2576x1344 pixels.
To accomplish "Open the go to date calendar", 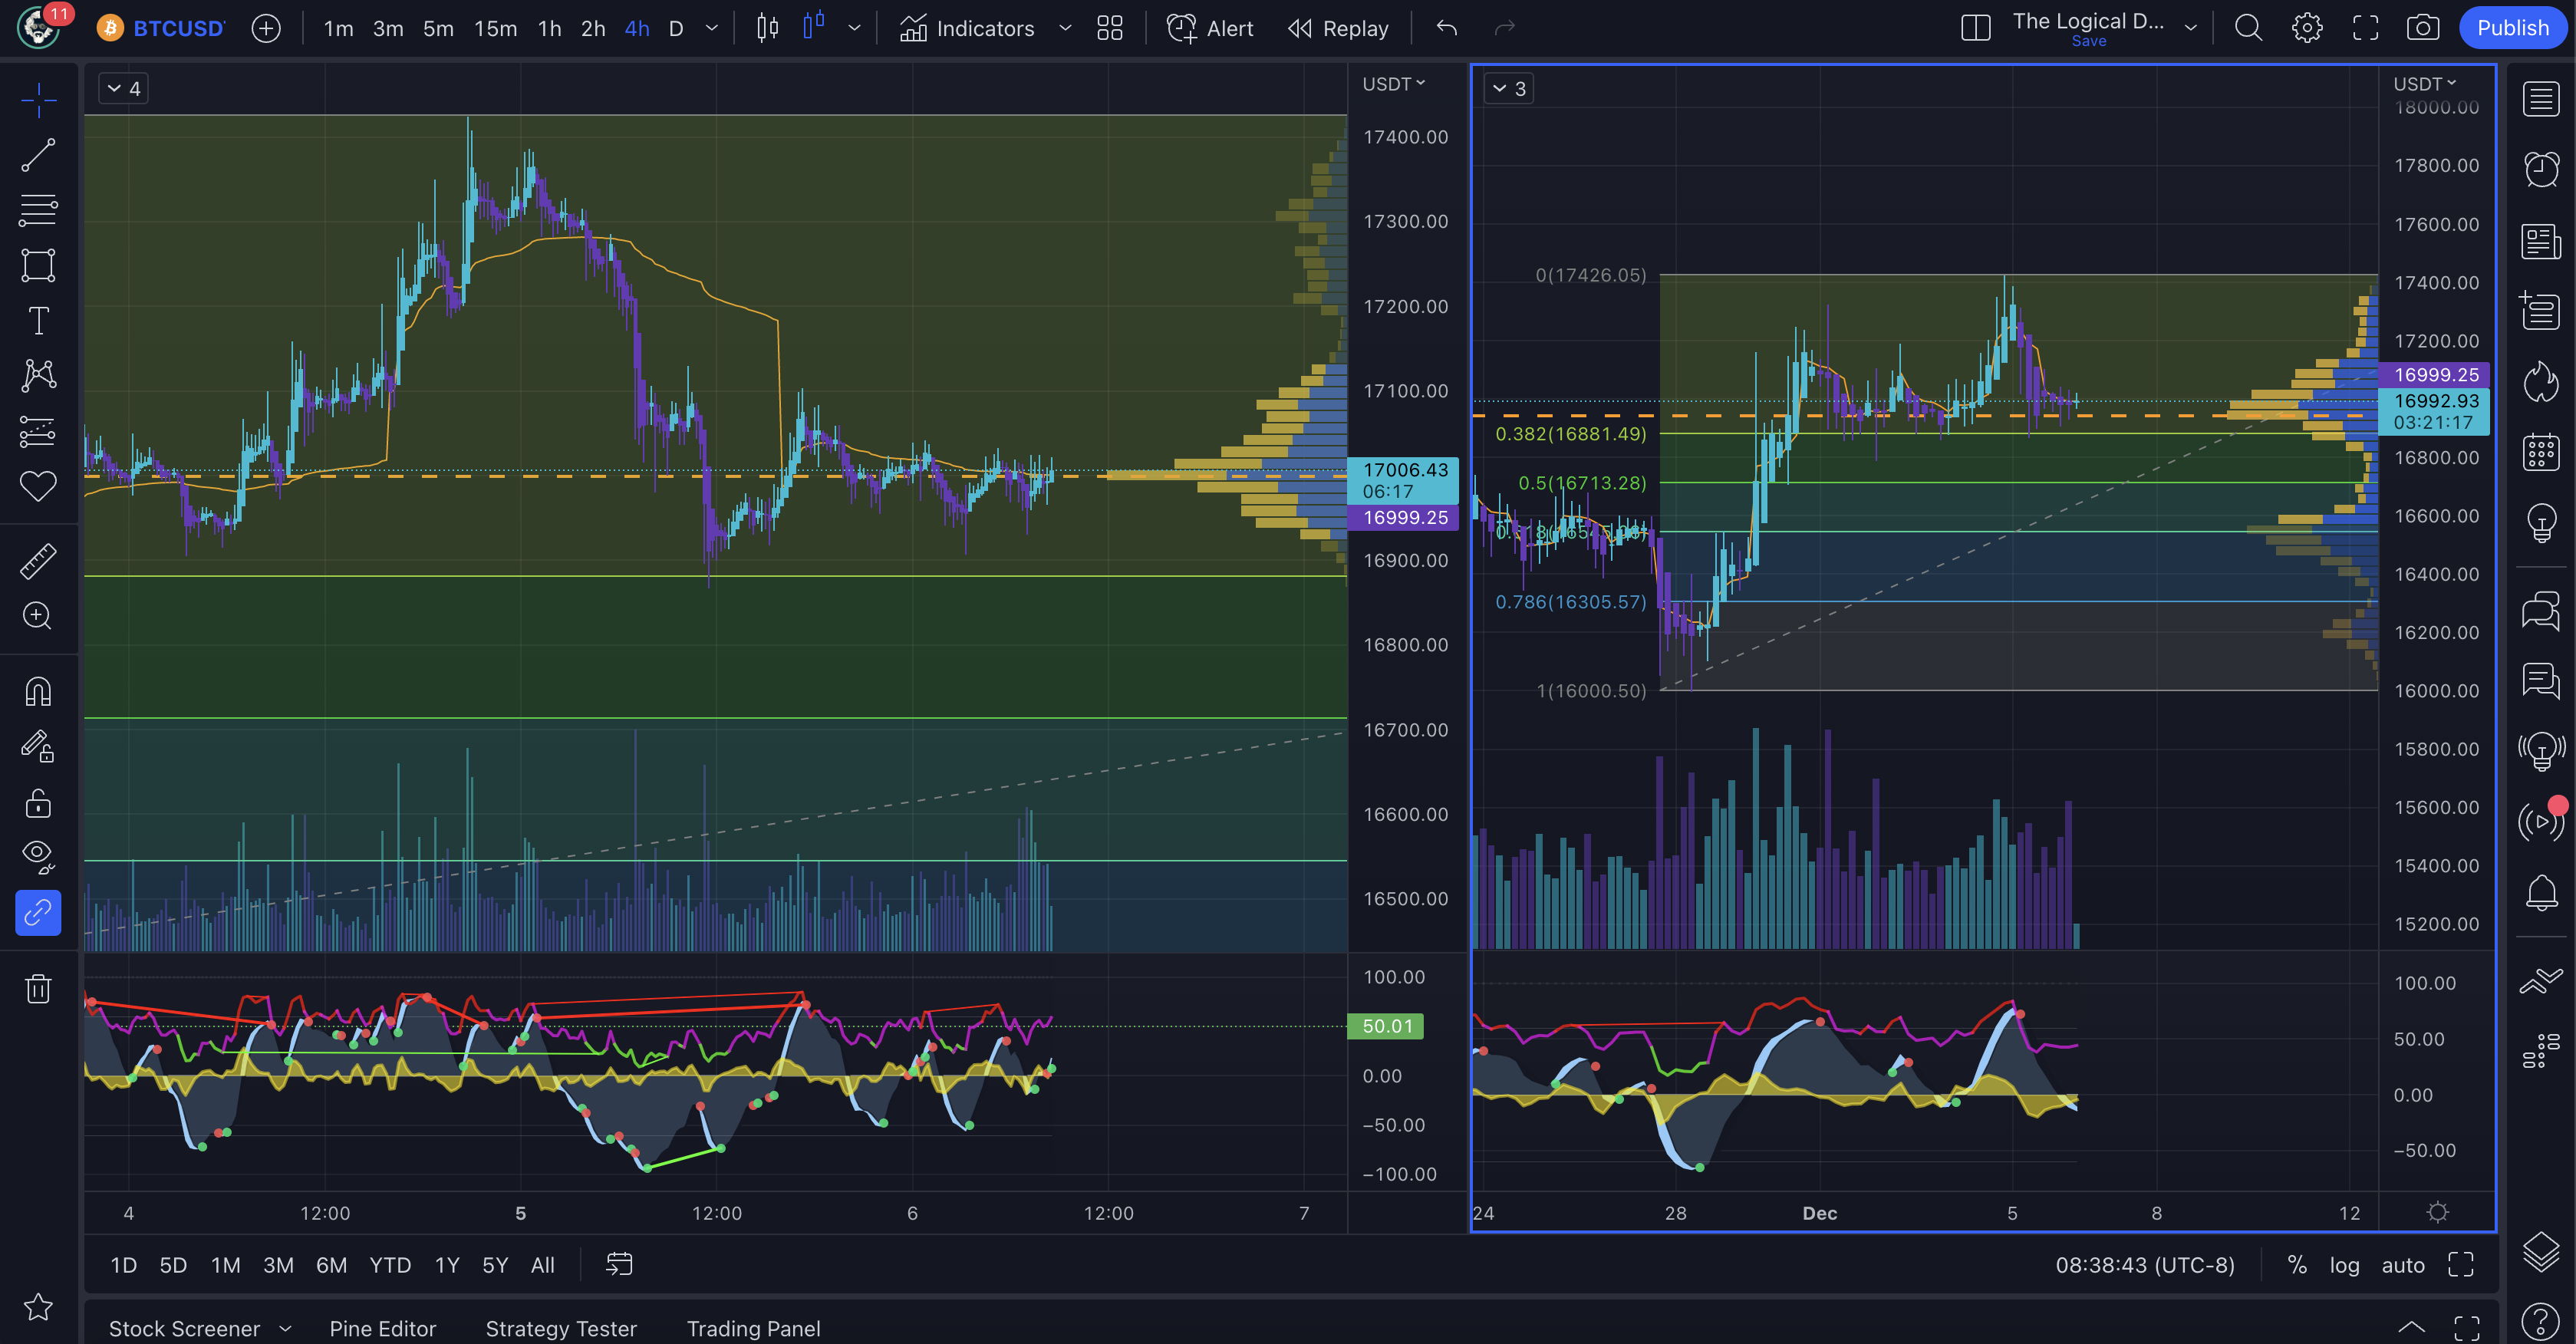I will (x=619, y=1265).
